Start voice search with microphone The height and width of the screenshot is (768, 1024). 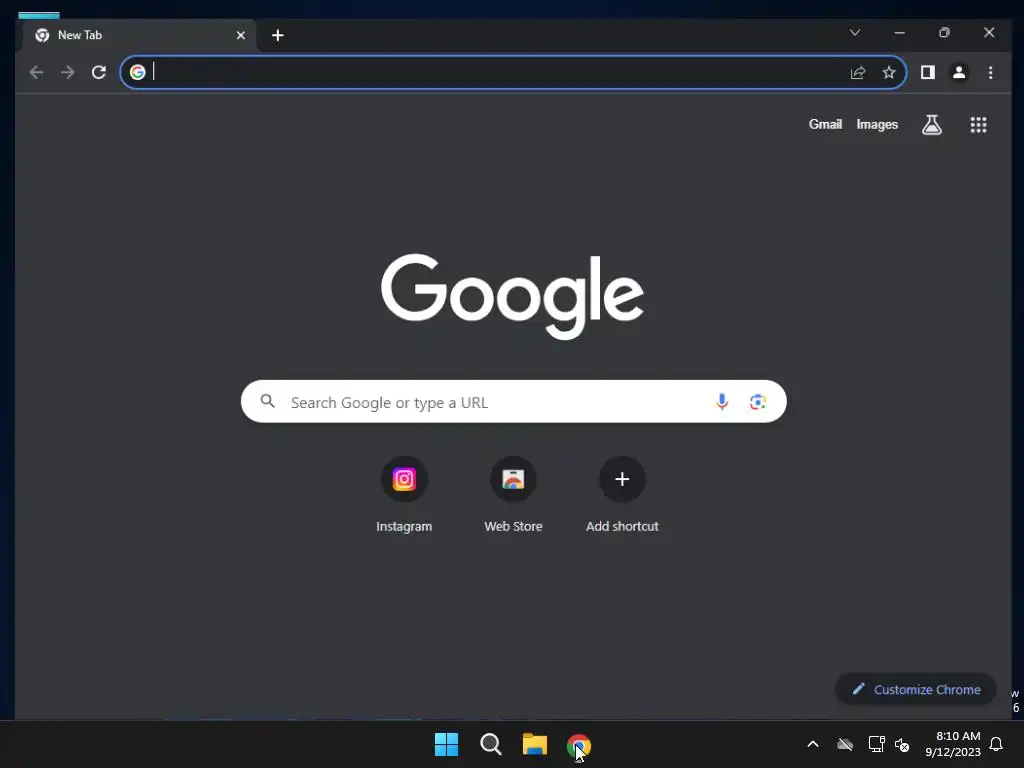[722, 402]
